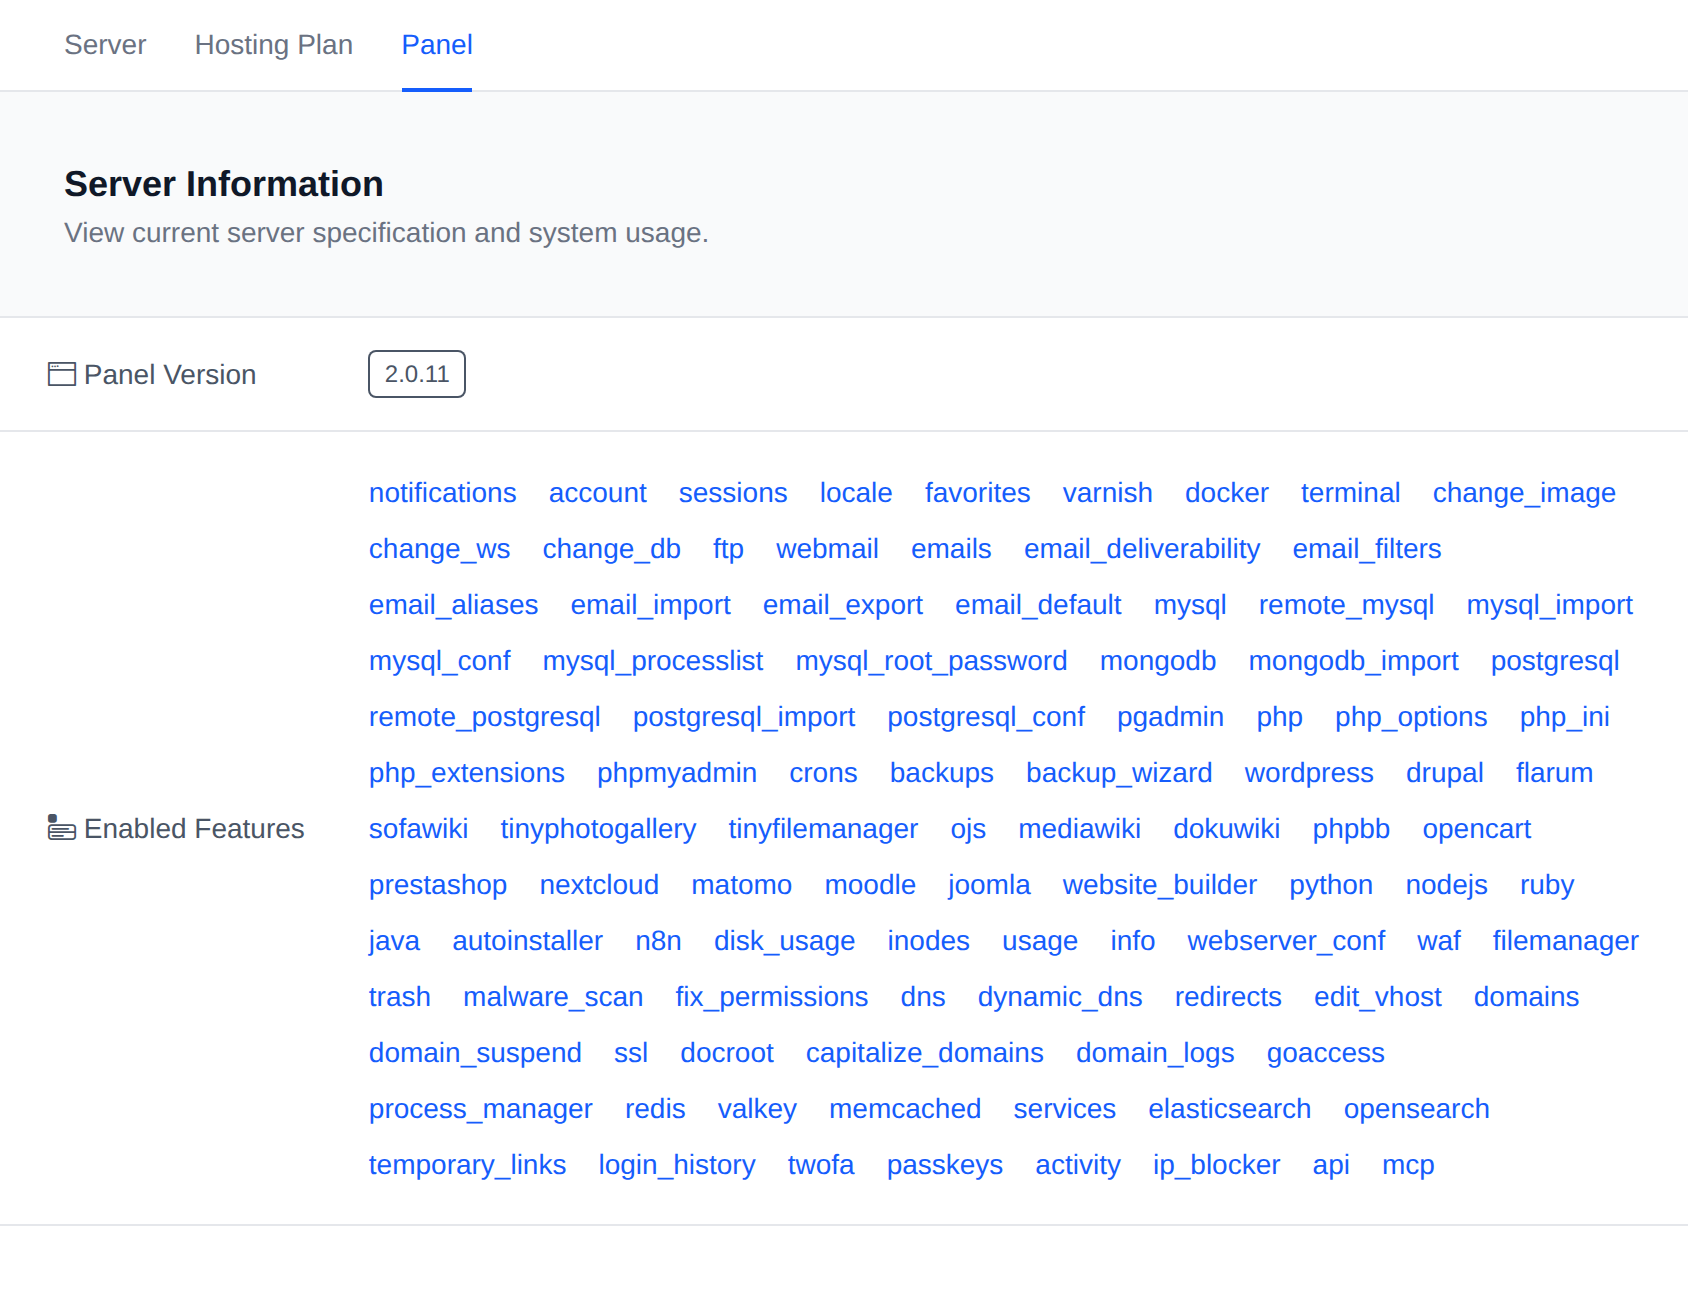Open the remote_mysql link
Image resolution: width=1688 pixels, height=1290 pixels.
pos(1346,605)
